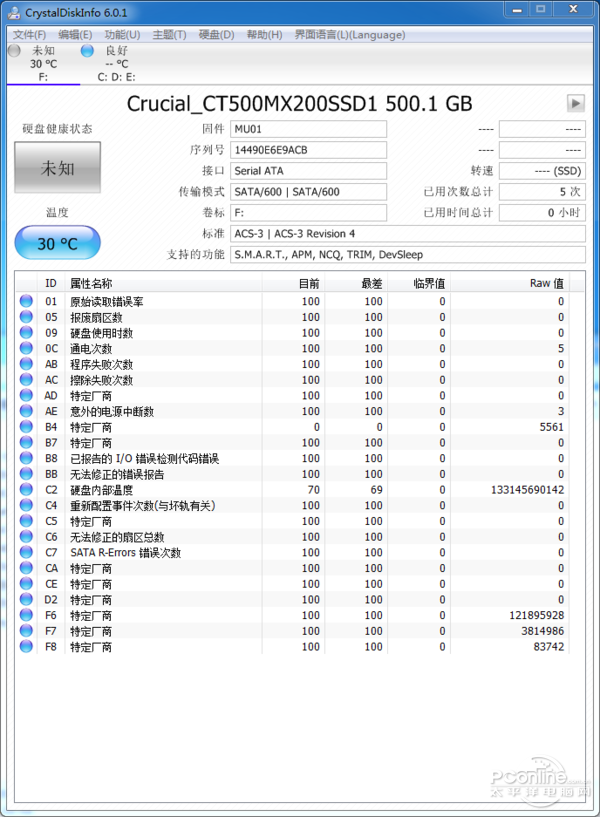
Task: Click the power-on hours field 0 小时
Action: pos(542,213)
